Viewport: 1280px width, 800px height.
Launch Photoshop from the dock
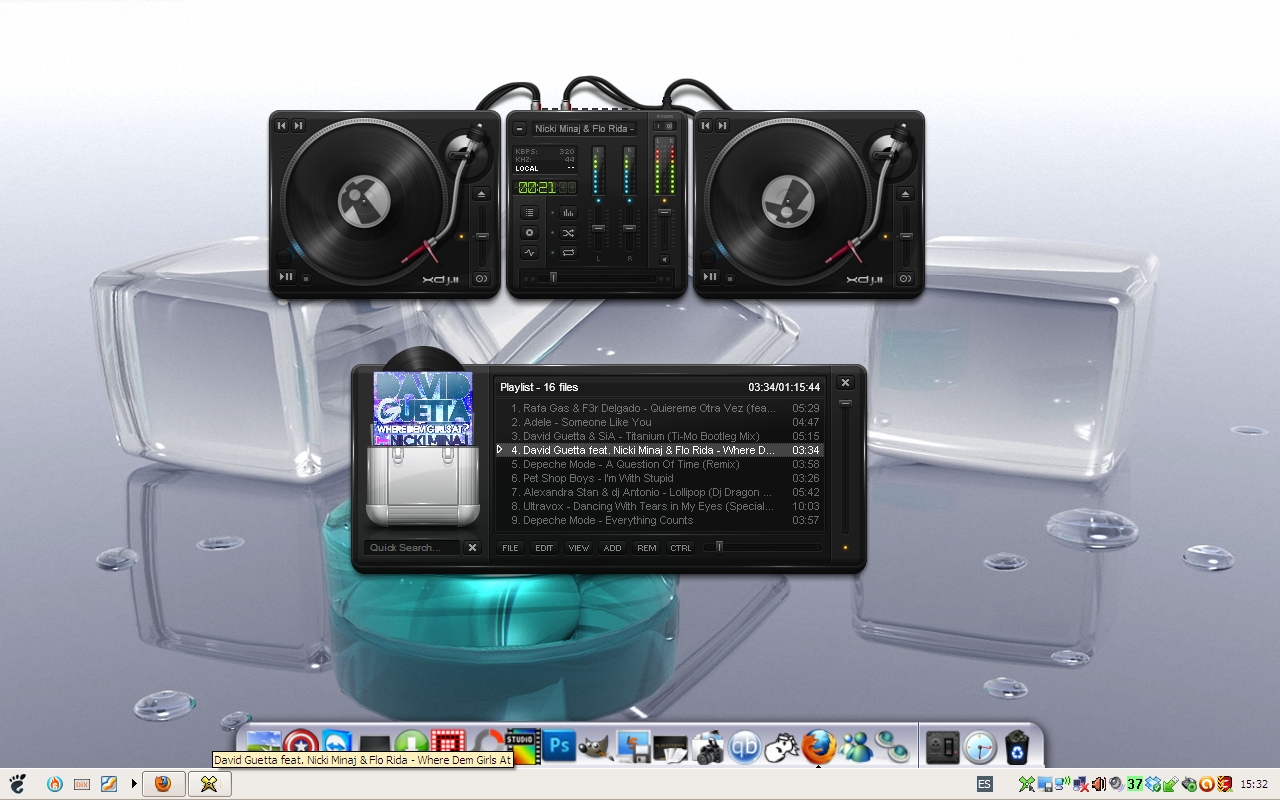coord(557,745)
